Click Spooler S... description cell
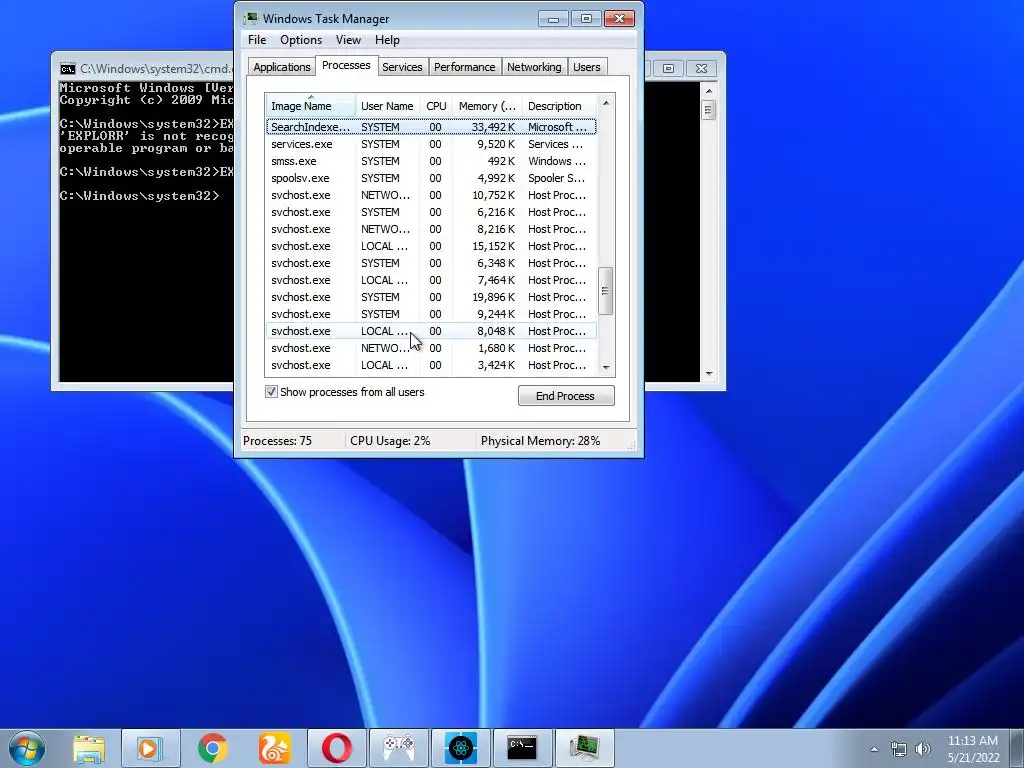Screen dimensions: 1024x768 click(556, 178)
